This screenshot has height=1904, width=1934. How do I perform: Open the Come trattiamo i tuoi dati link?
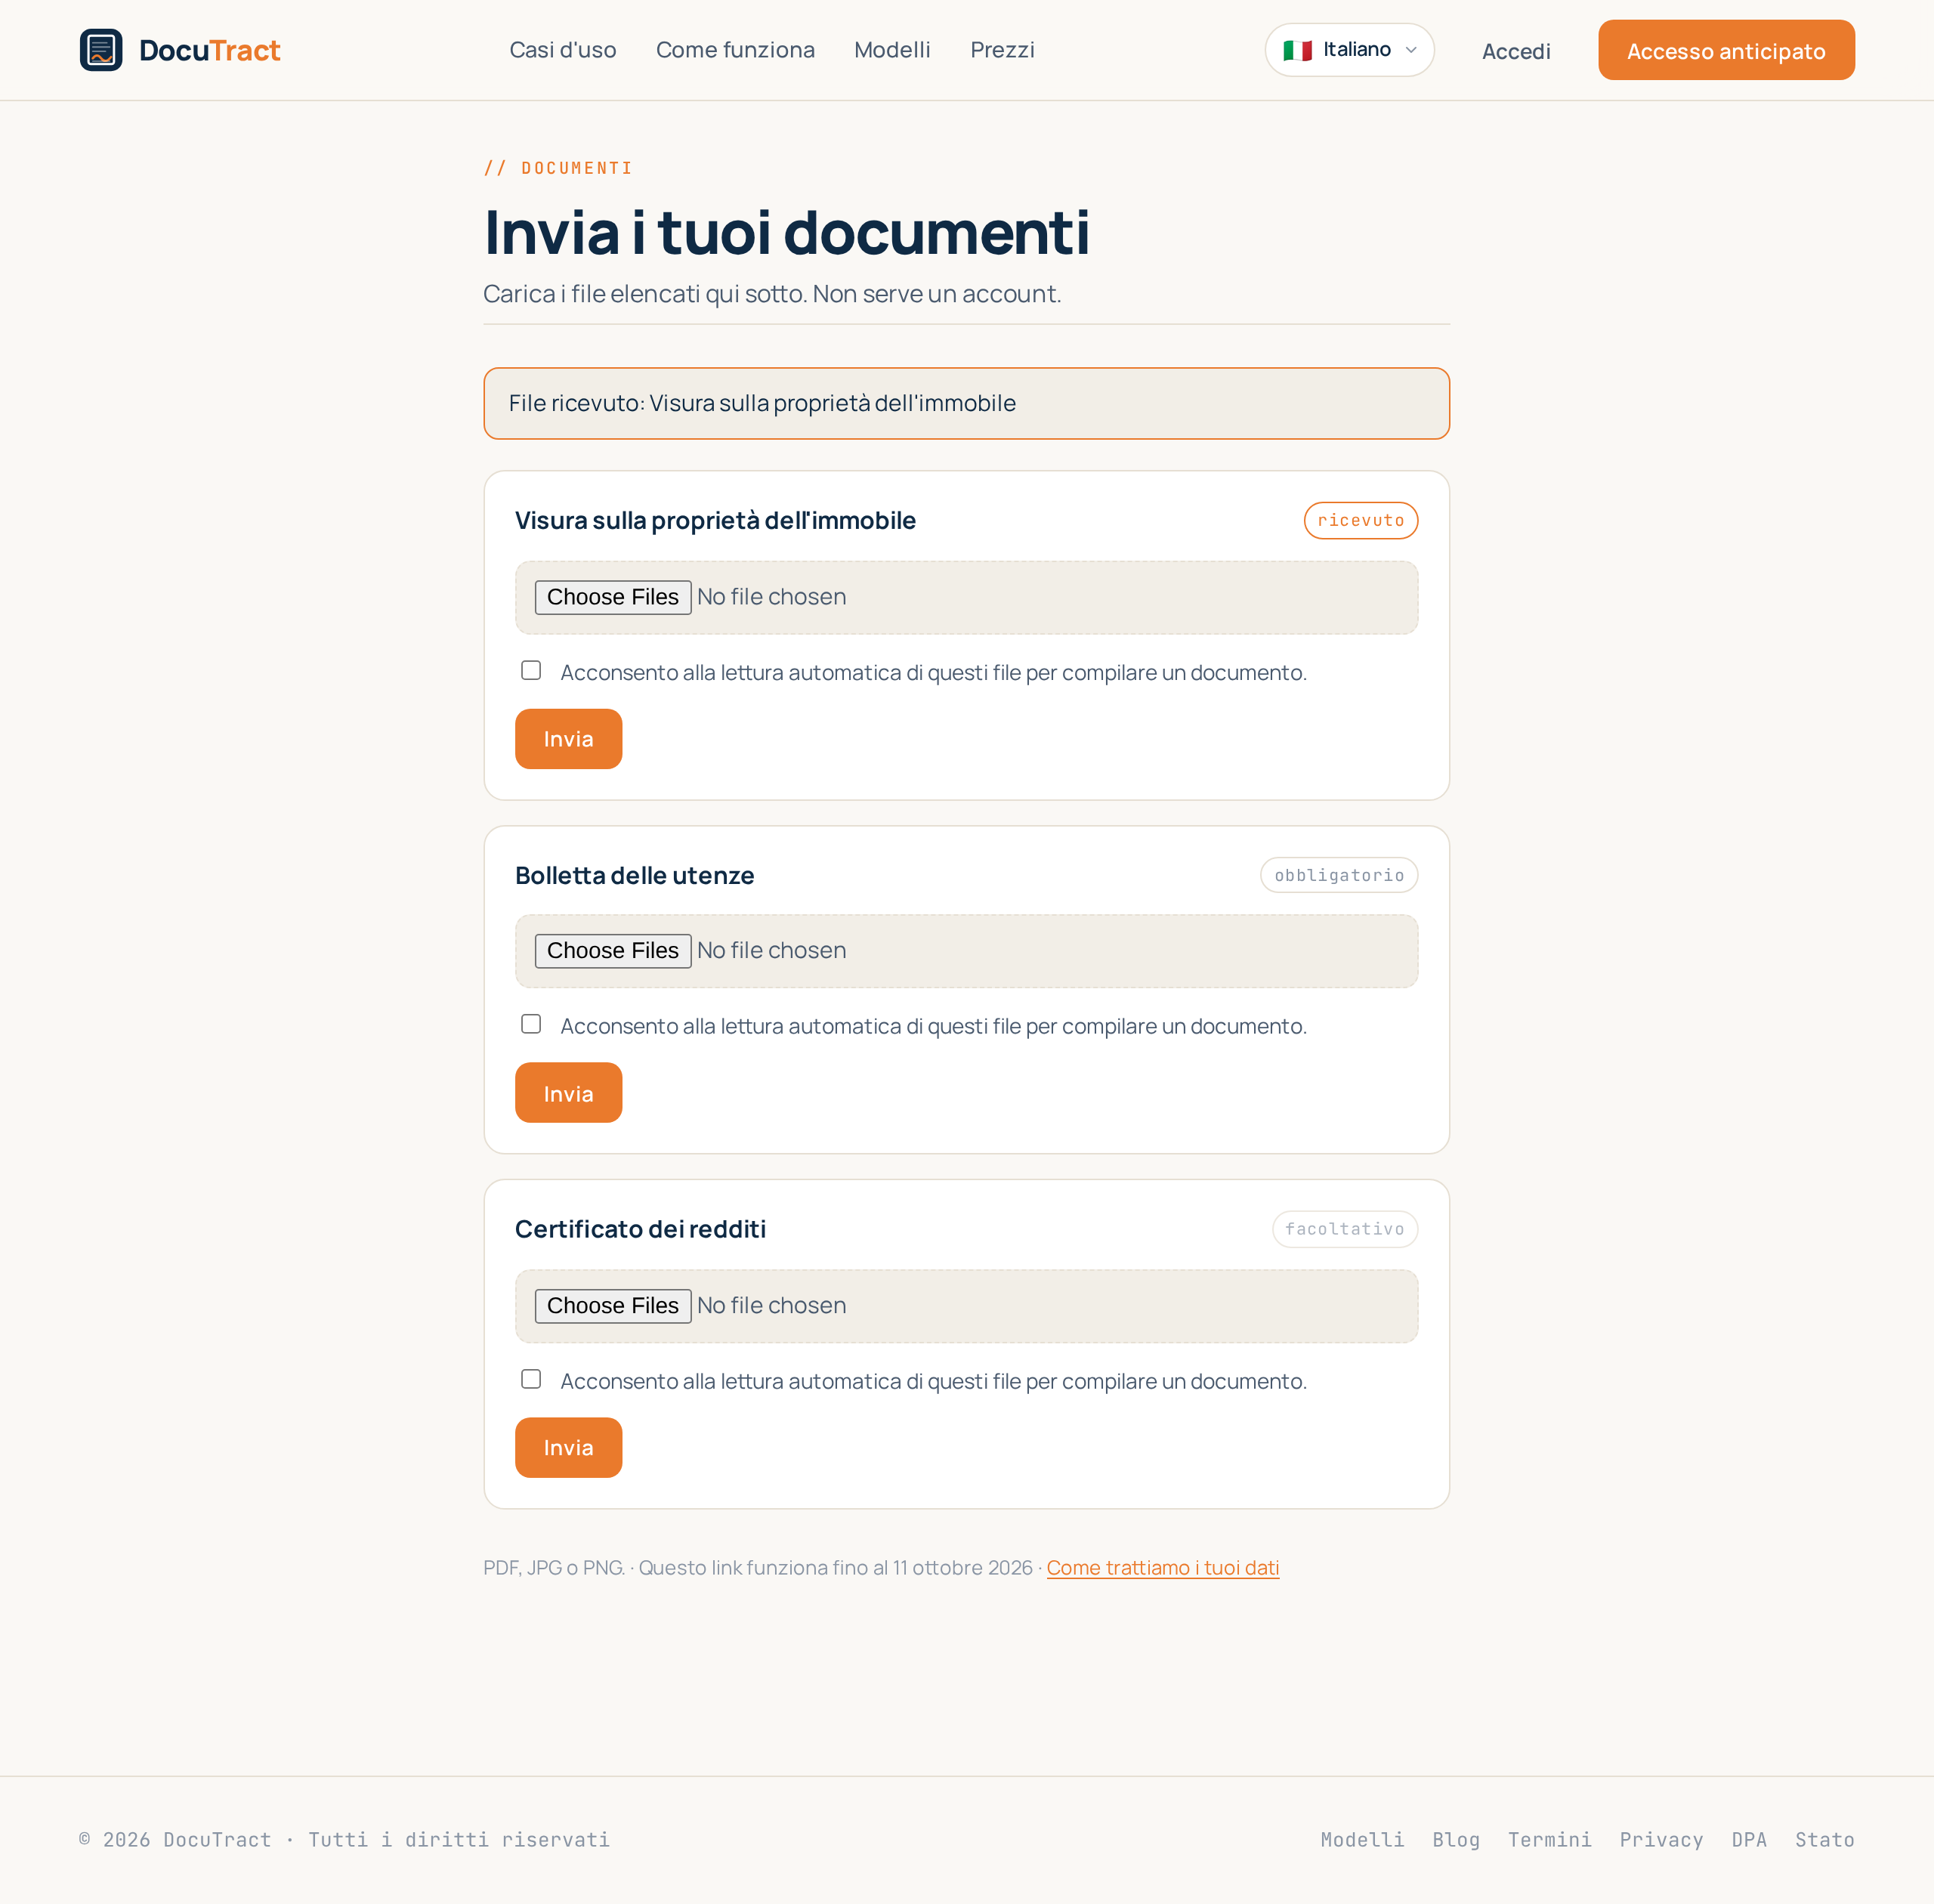pos(1163,1568)
